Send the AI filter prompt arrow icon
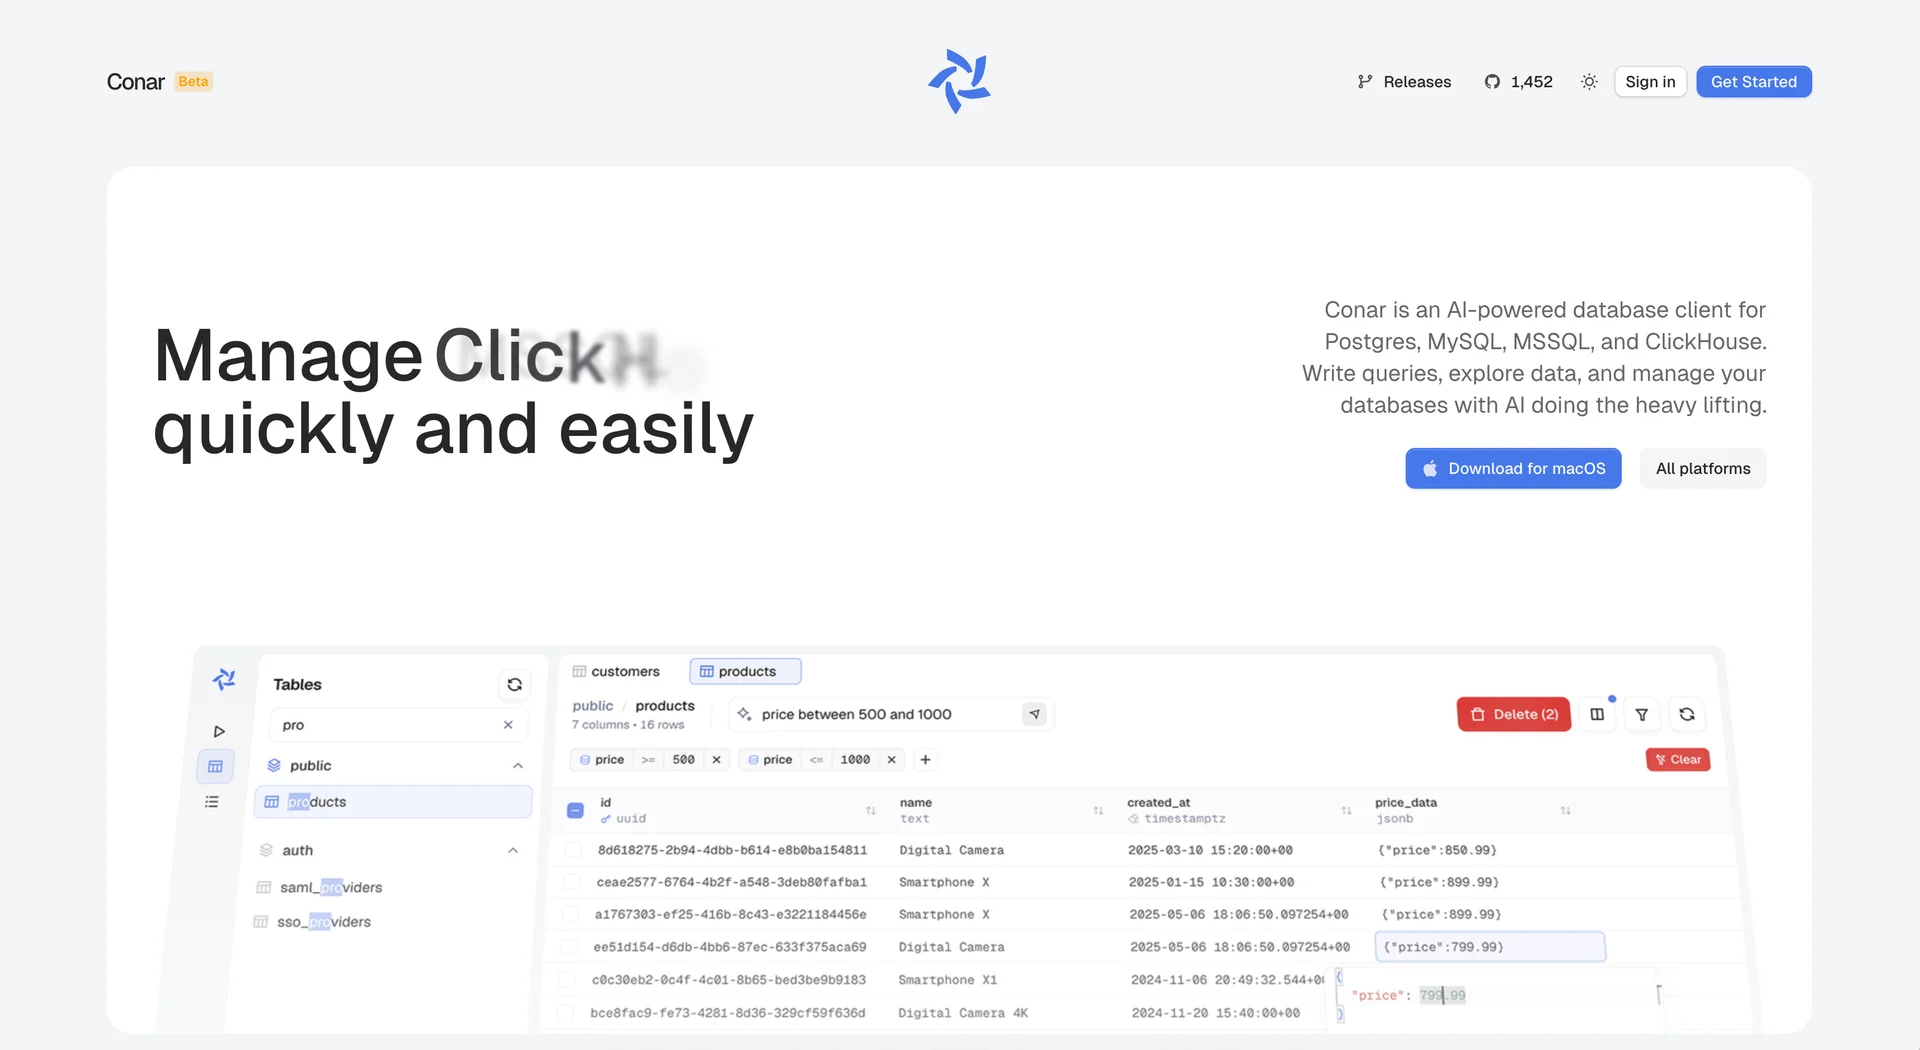This screenshot has height=1050, width=1920. click(1035, 714)
